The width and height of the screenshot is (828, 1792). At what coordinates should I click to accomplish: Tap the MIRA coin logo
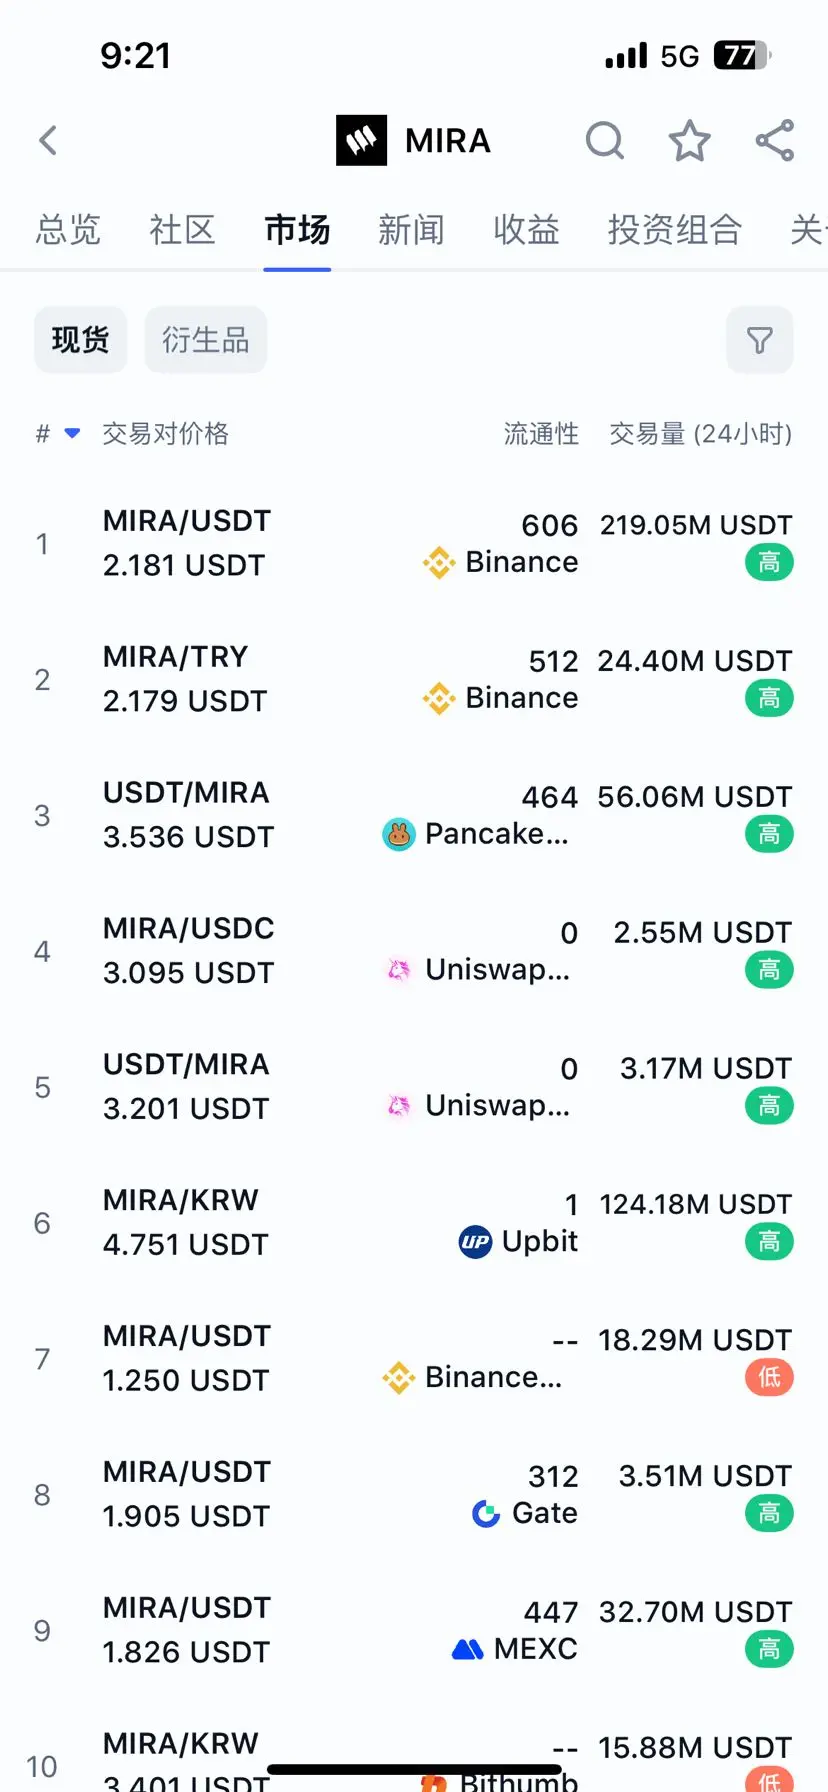pos(361,141)
